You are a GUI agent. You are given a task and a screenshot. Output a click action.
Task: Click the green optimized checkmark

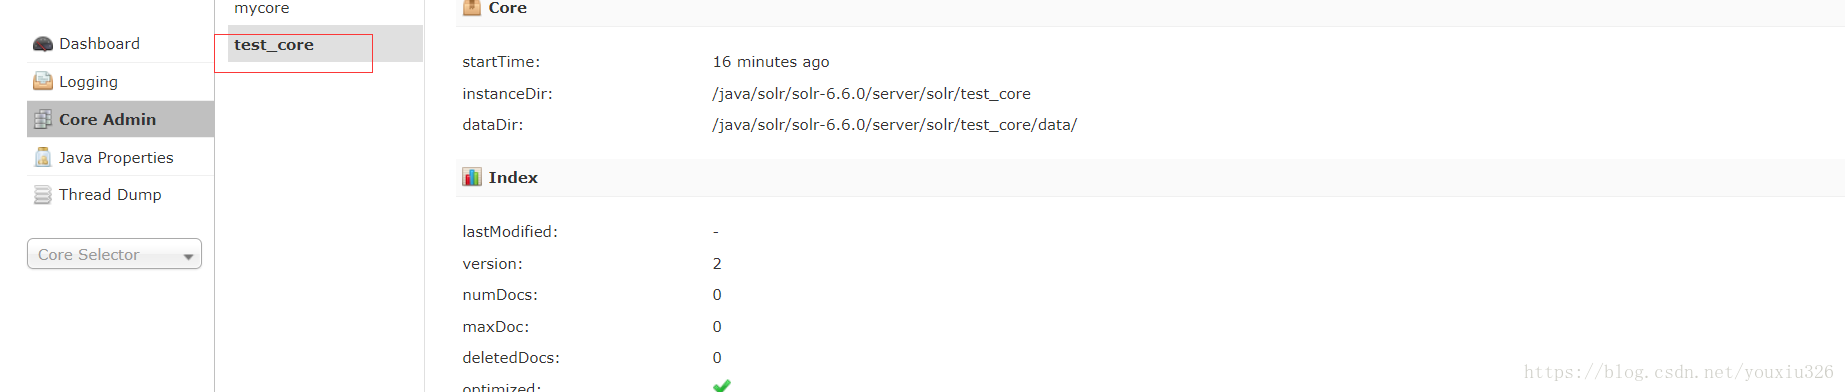pos(722,385)
